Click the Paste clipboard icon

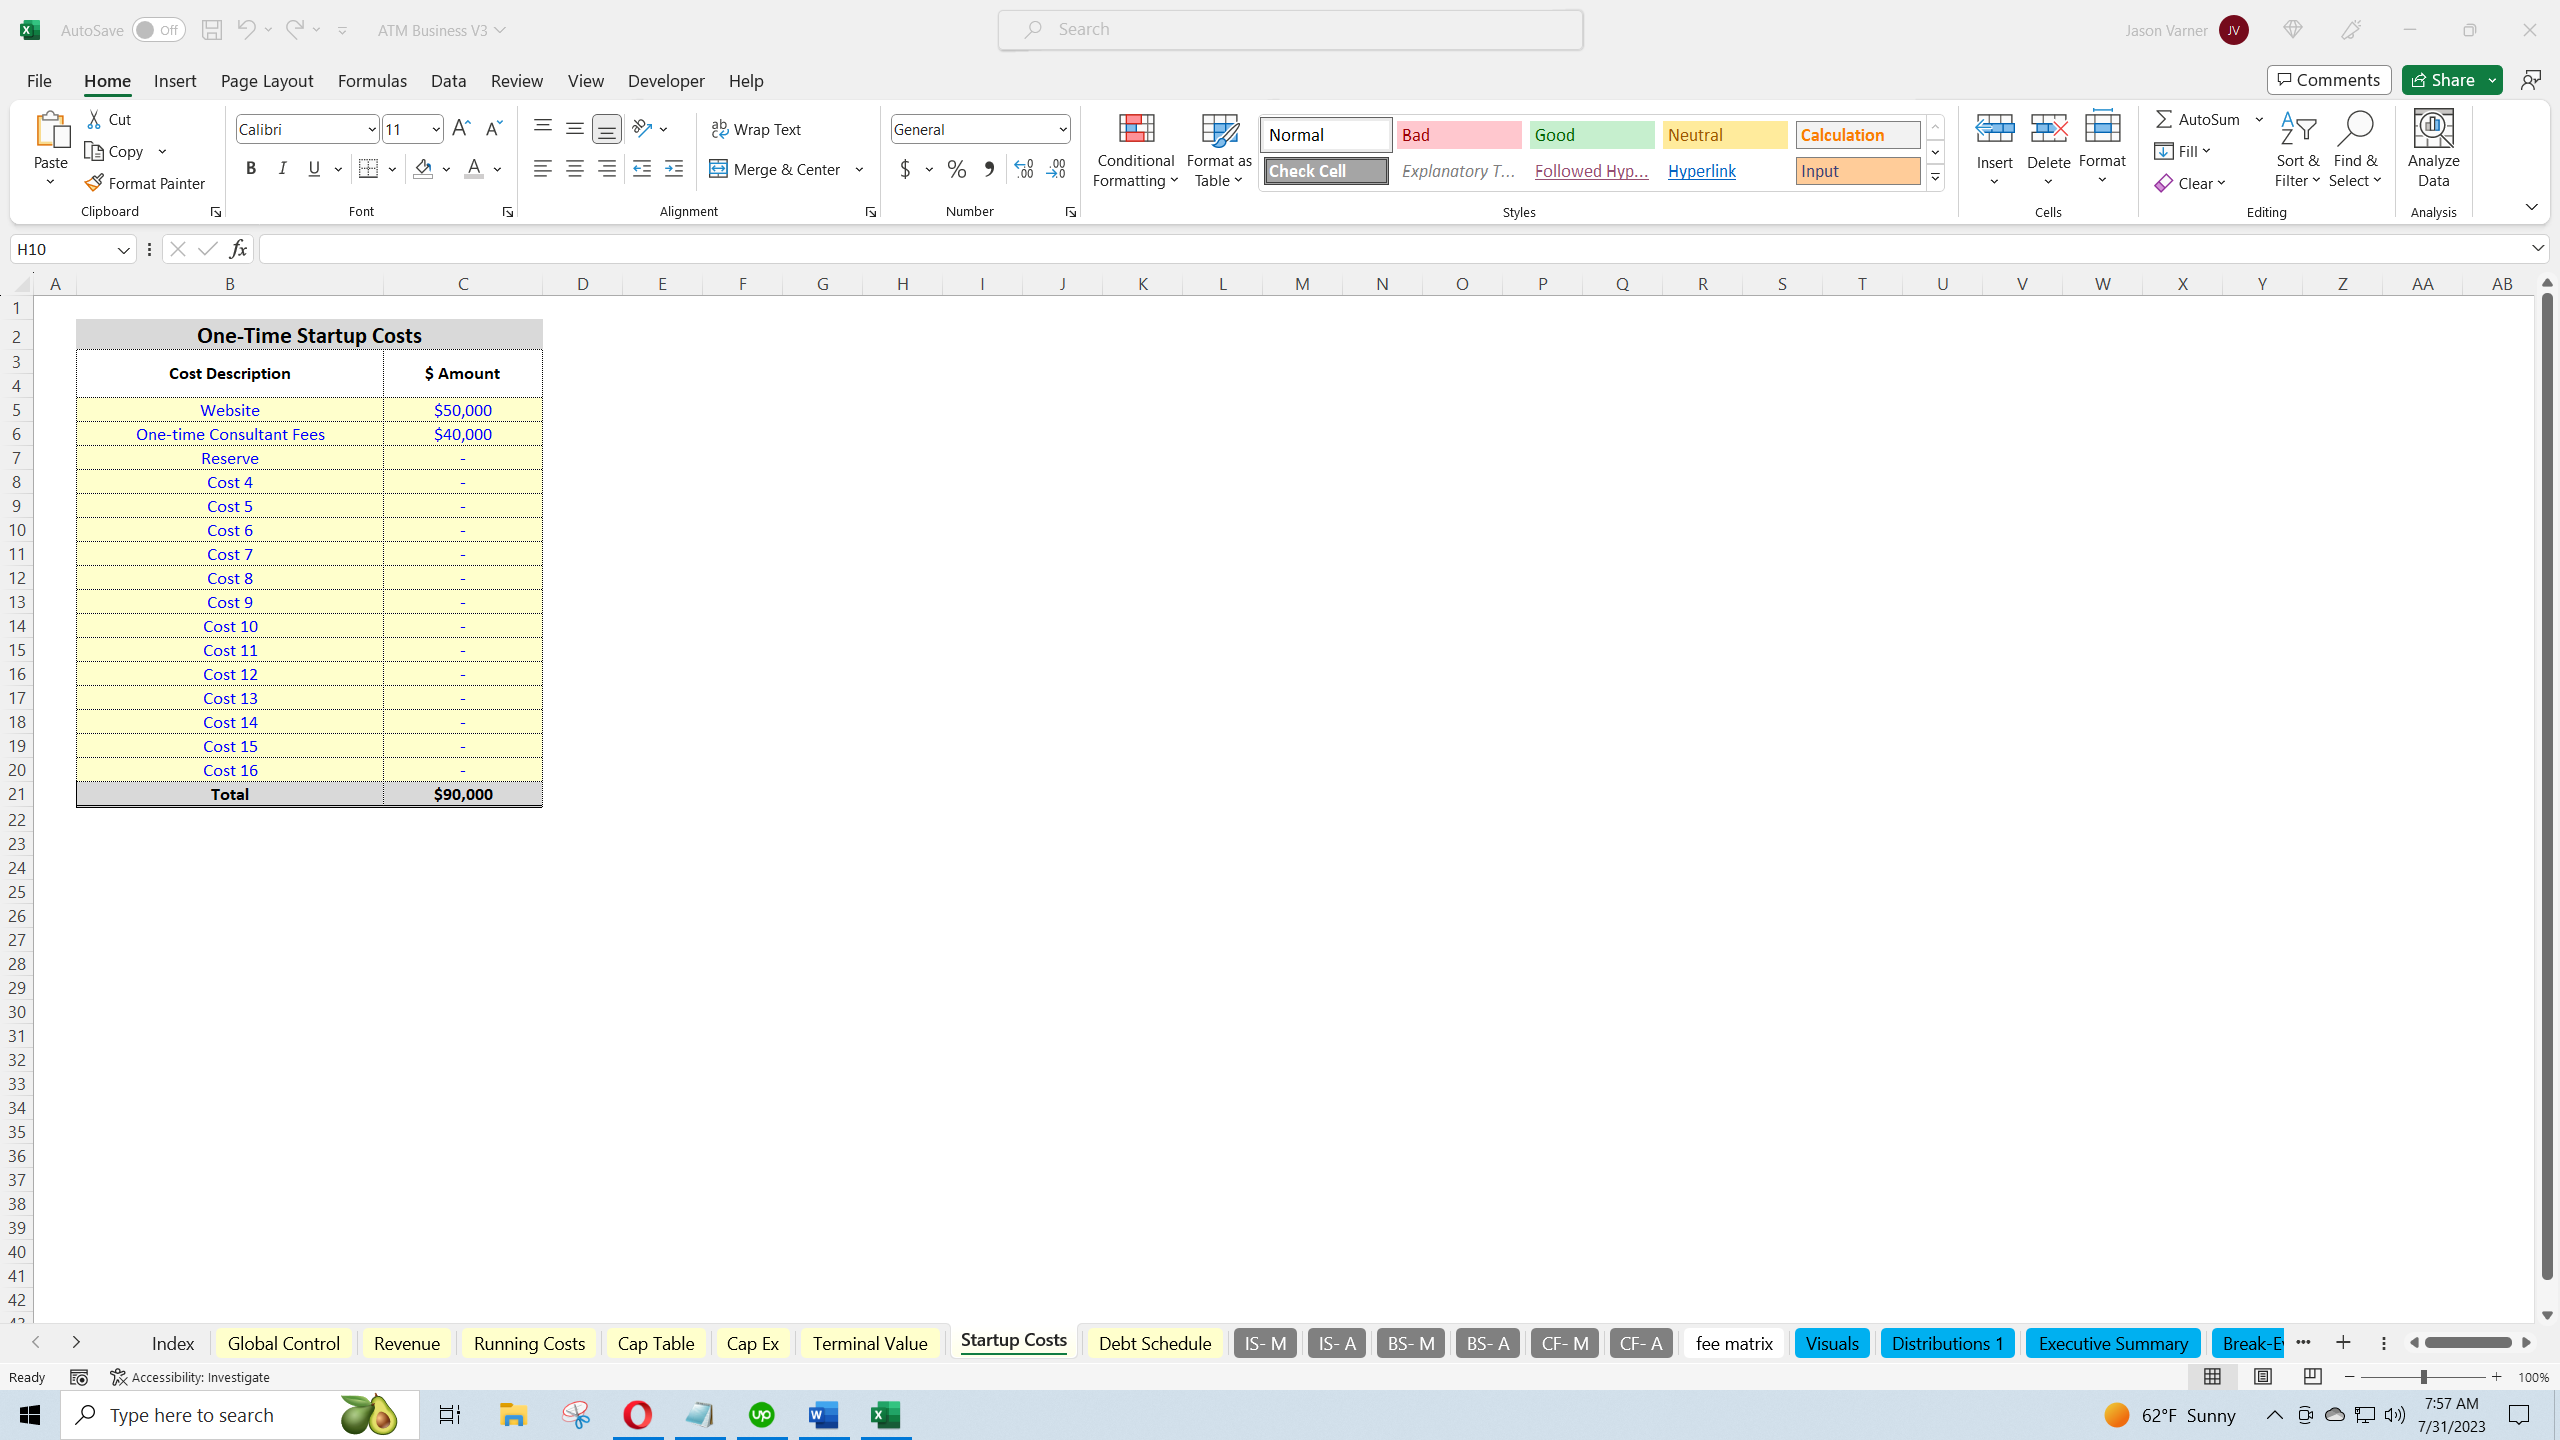click(51, 131)
